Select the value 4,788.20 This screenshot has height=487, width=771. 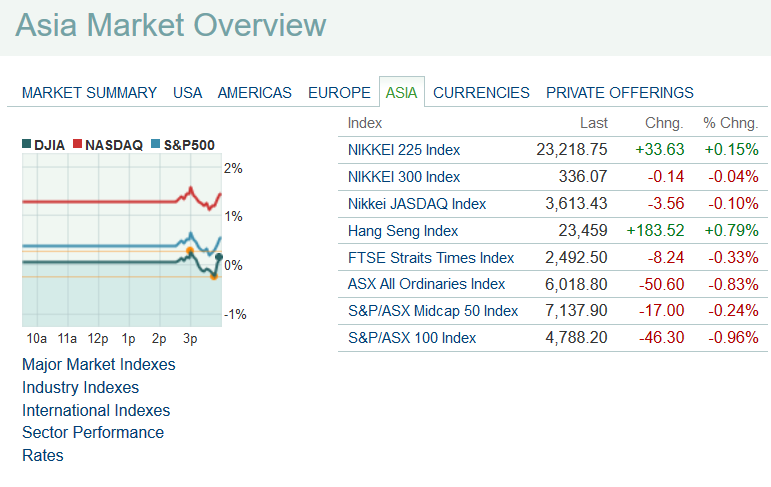(576, 338)
